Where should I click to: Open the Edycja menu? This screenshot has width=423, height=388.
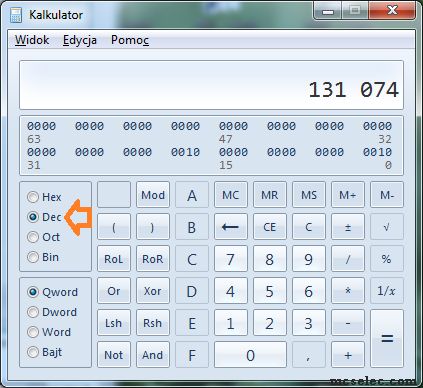80,40
